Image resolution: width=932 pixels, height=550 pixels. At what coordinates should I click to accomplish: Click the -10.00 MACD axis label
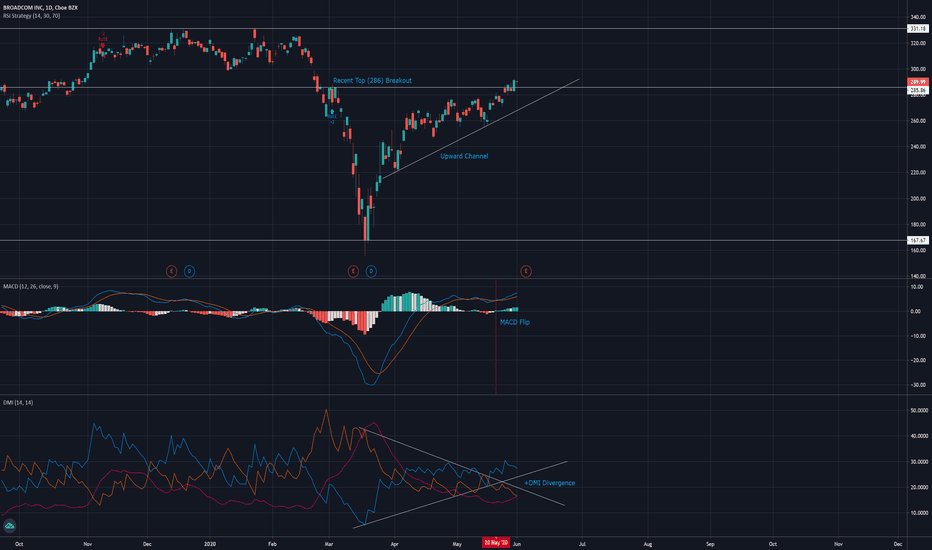[918, 336]
